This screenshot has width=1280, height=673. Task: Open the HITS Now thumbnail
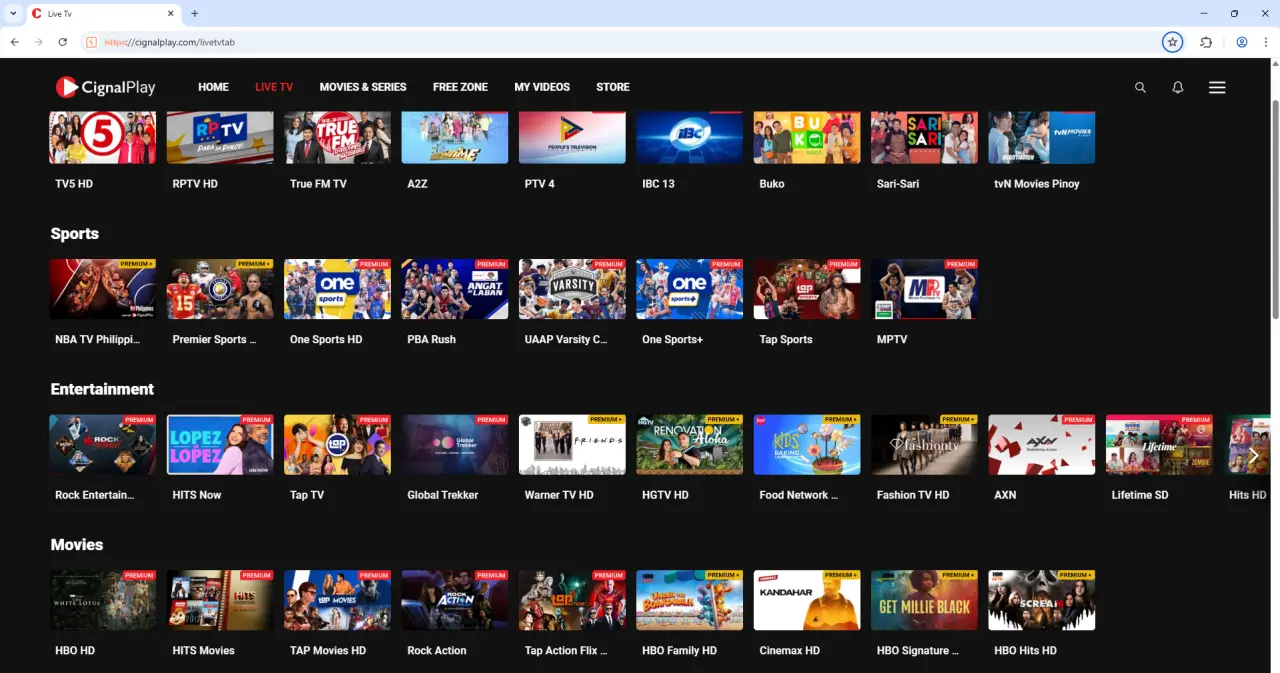220,445
